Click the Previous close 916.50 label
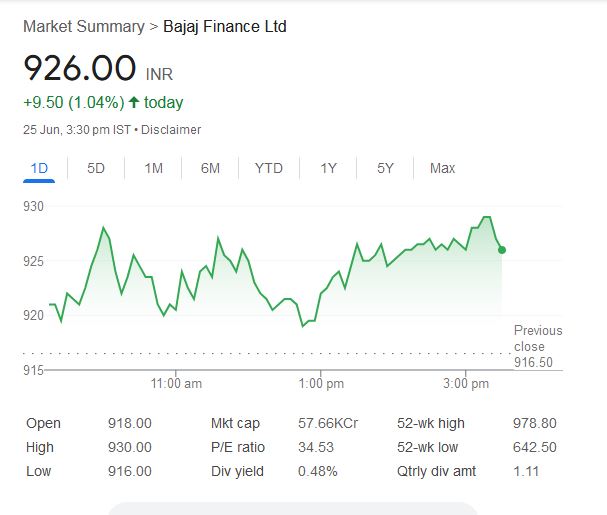Viewport: 607px width, 515px height. [x=538, y=346]
